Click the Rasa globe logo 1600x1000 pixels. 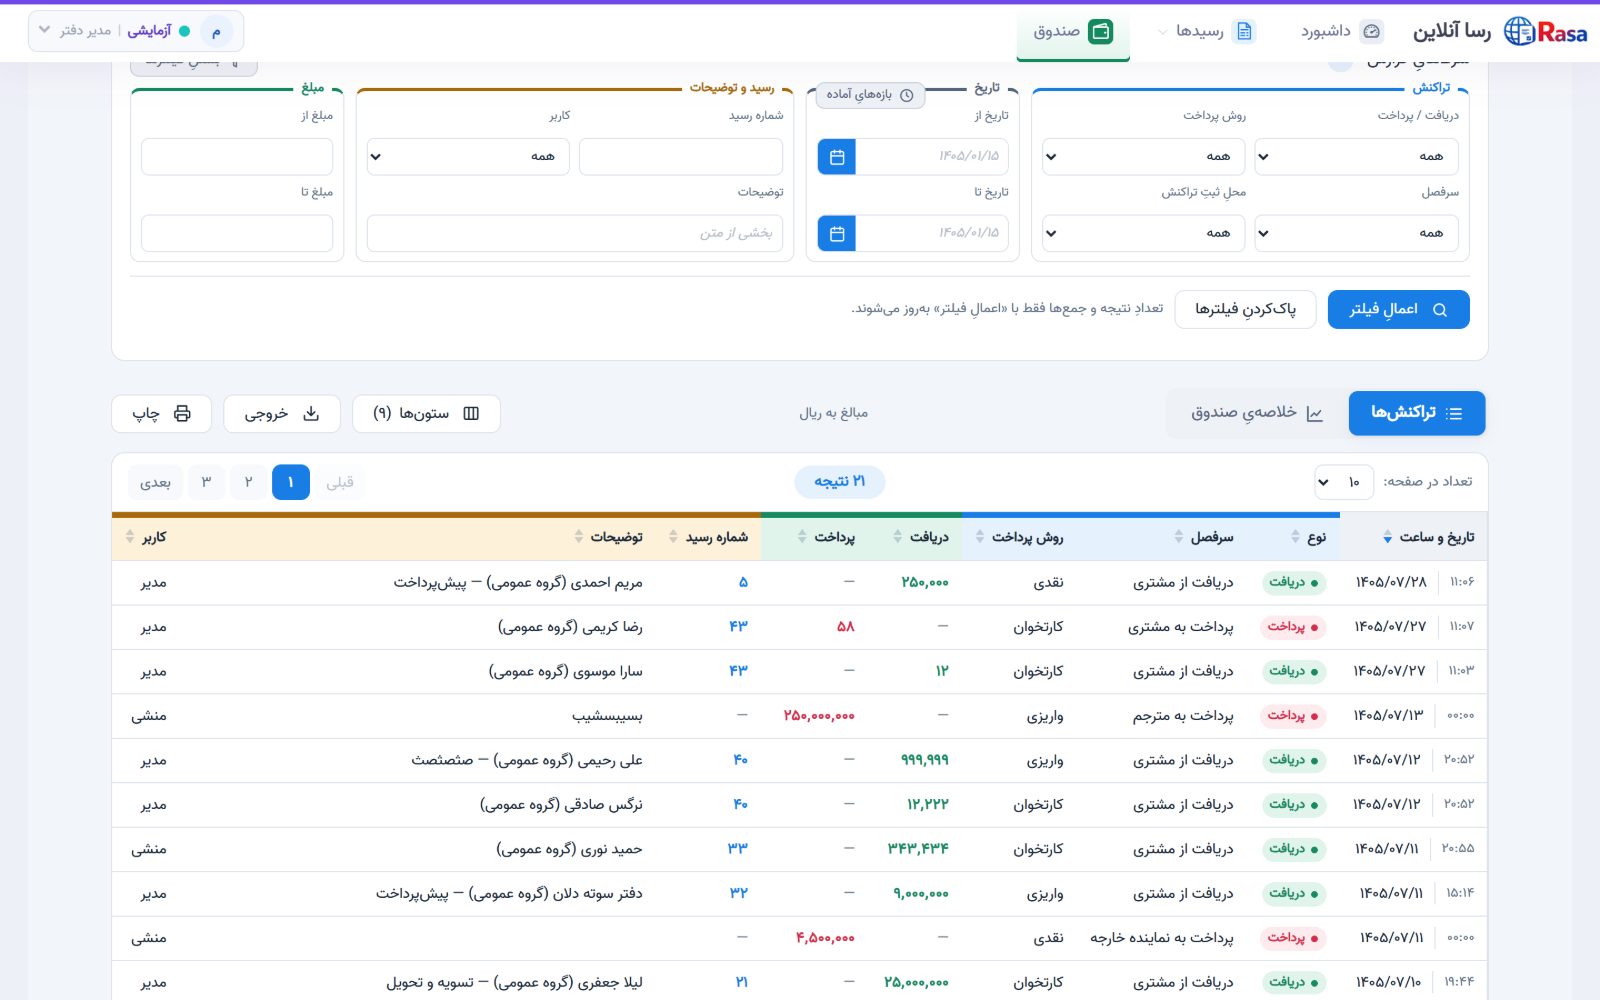point(1545,32)
